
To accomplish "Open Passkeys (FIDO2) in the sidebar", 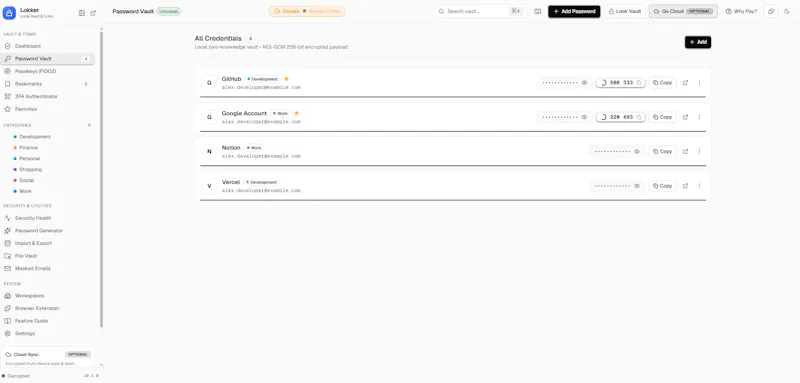I will point(47,71).
